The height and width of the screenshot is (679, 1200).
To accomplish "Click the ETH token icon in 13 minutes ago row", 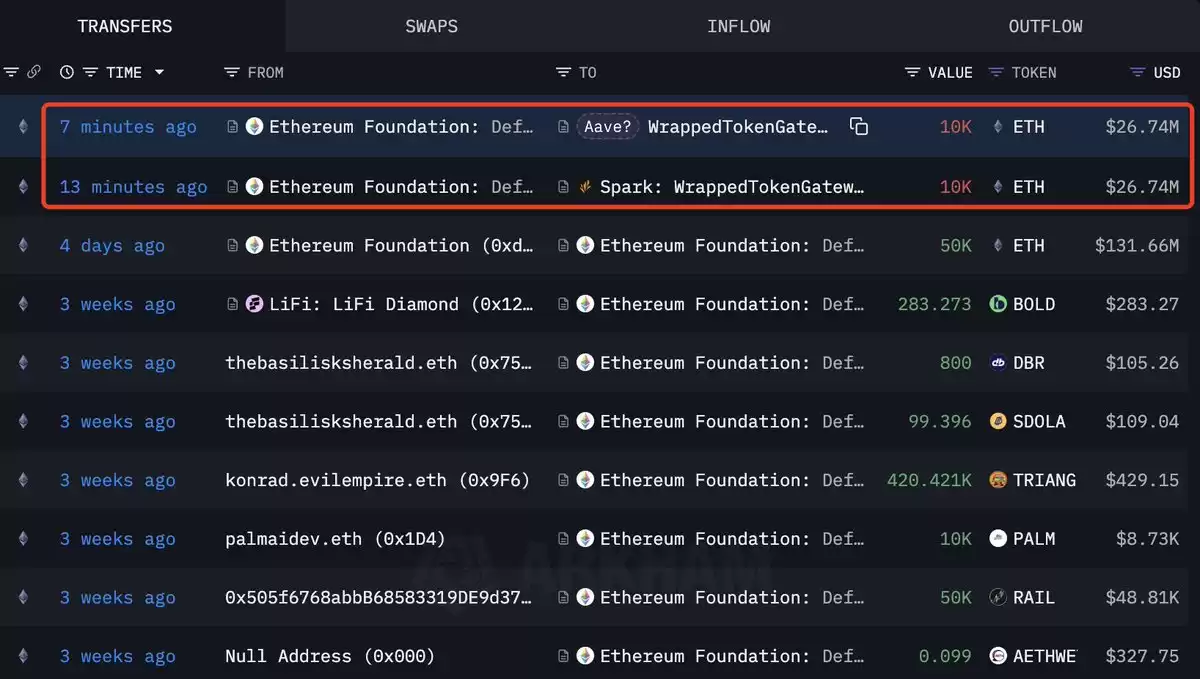I will tap(997, 187).
